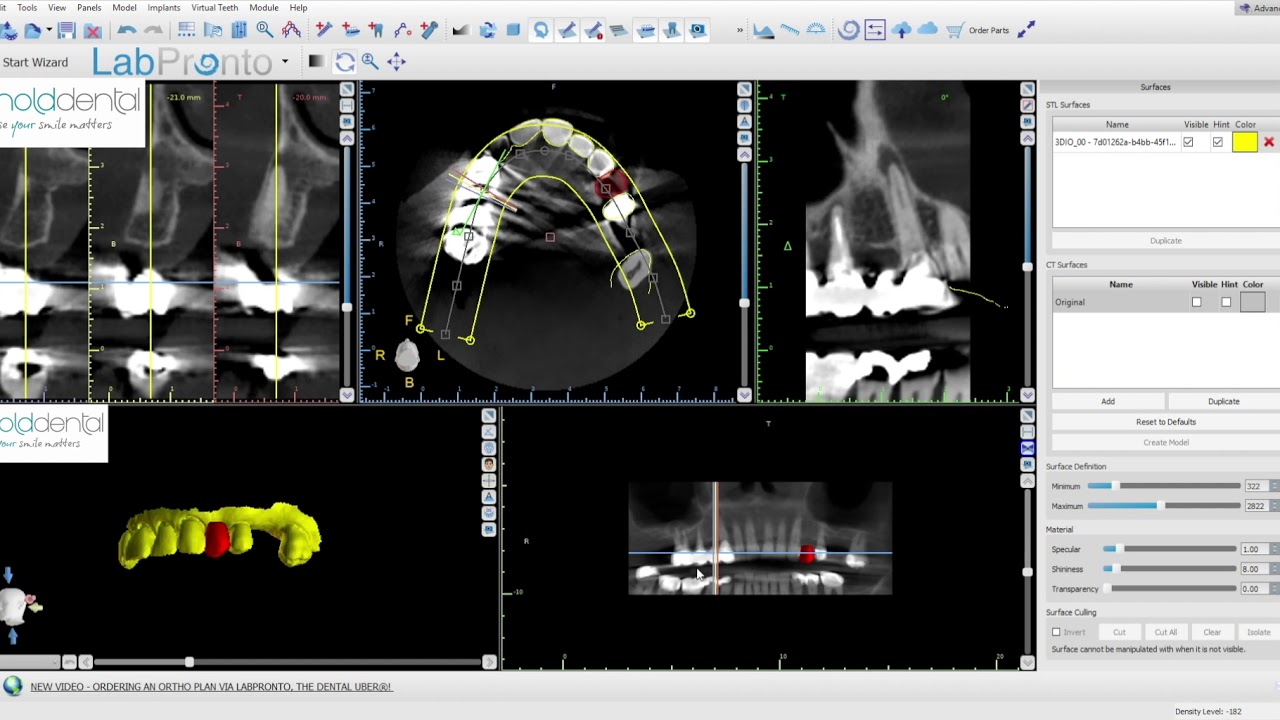Click the nerve curve drawing icon
The width and height of the screenshot is (1280, 720).
click(x=402, y=30)
